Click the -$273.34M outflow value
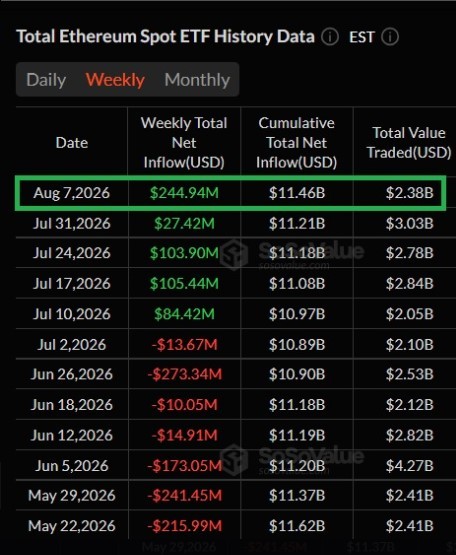The image size is (456, 555). (x=184, y=374)
